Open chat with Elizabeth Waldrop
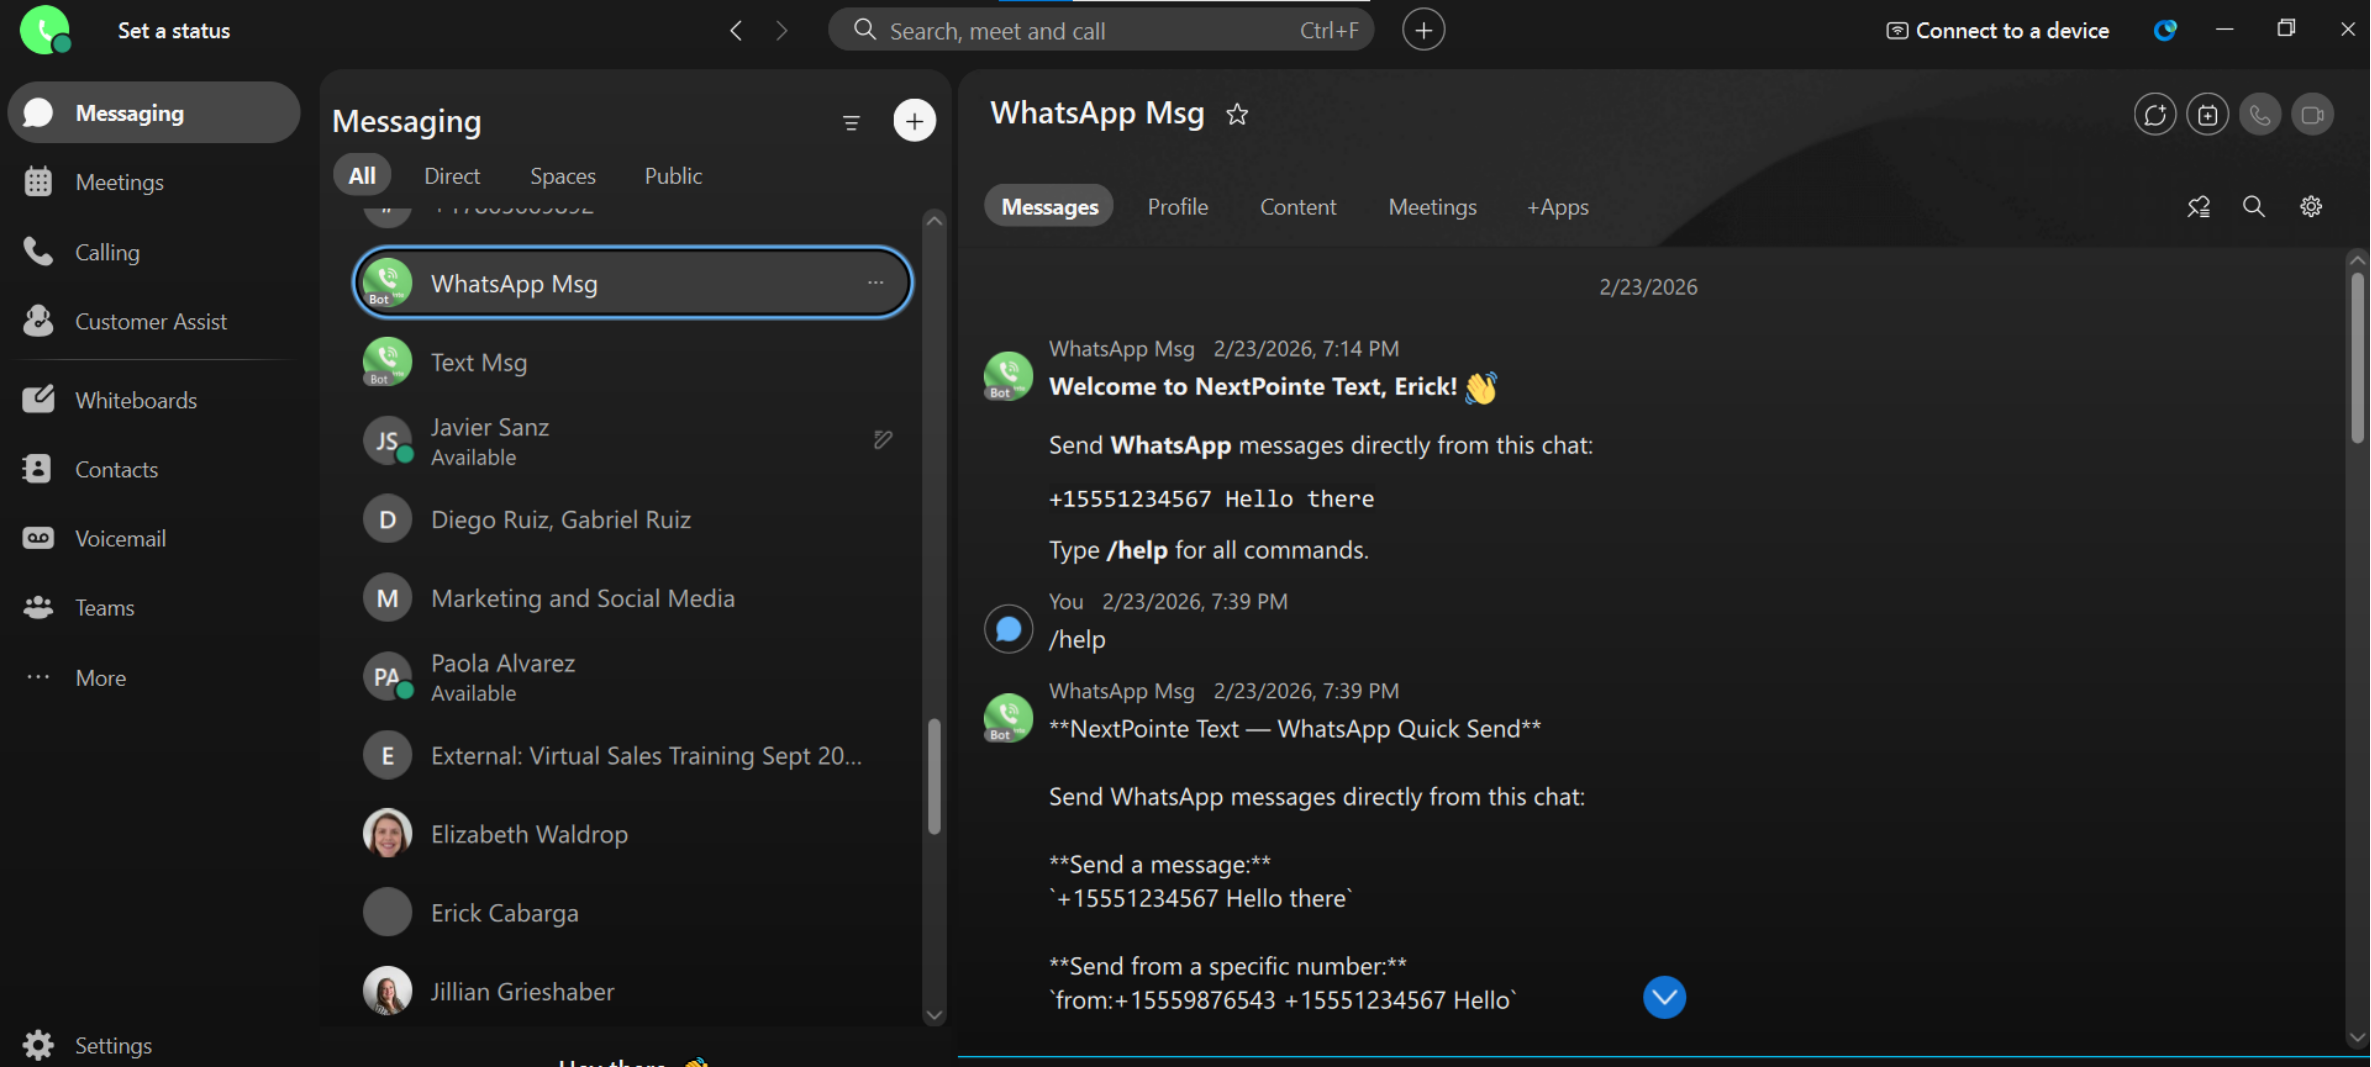Screen dimensions: 2371x1067 632,834
